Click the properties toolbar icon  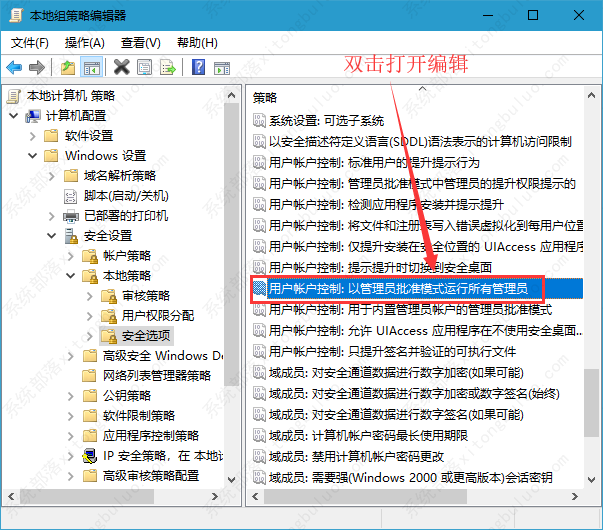144,67
